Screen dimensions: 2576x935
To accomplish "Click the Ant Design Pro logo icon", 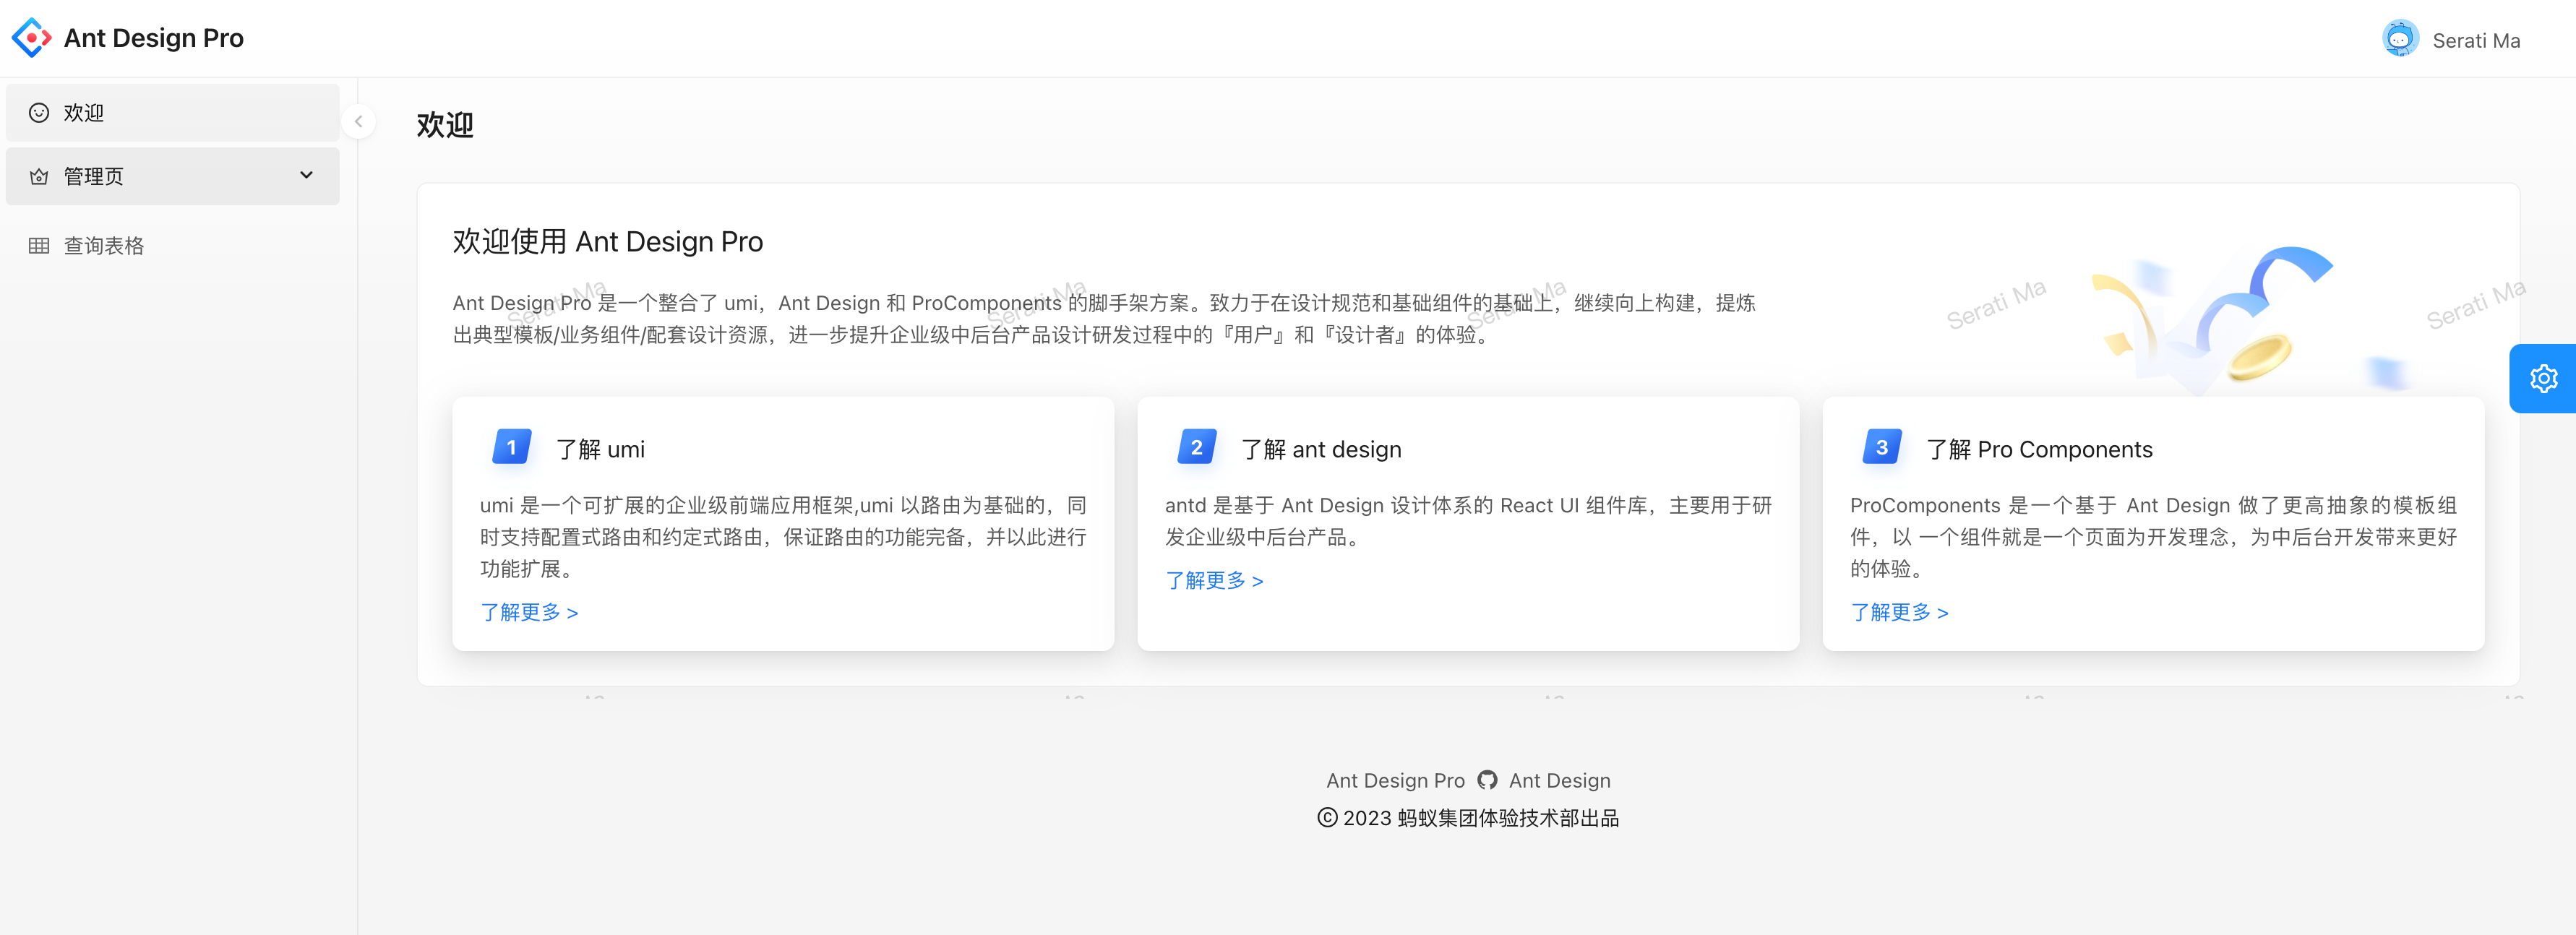I will (31, 38).
